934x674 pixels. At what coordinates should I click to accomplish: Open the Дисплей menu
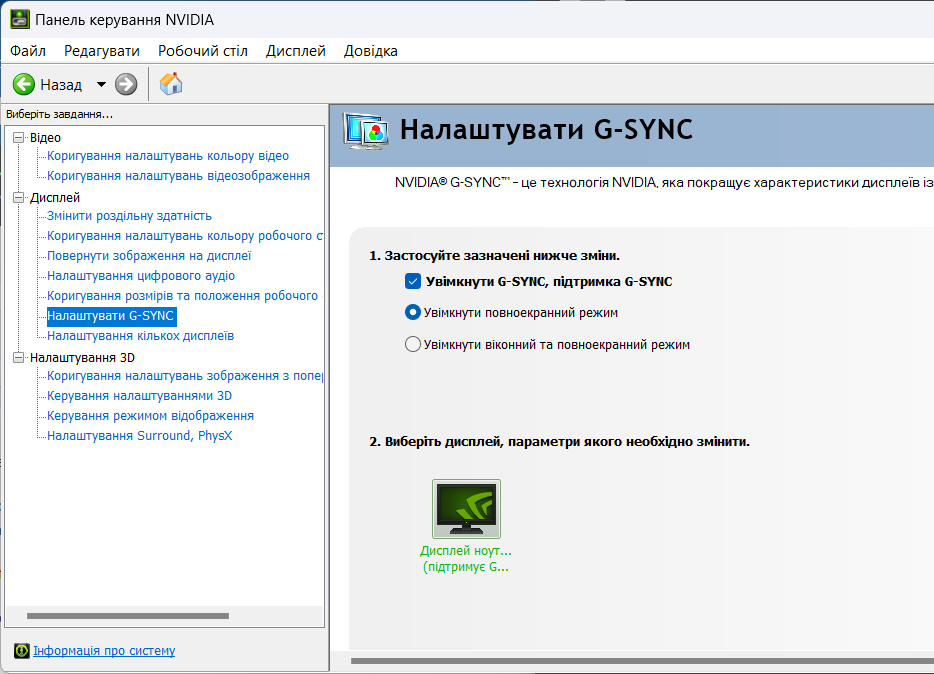[295, 51]
